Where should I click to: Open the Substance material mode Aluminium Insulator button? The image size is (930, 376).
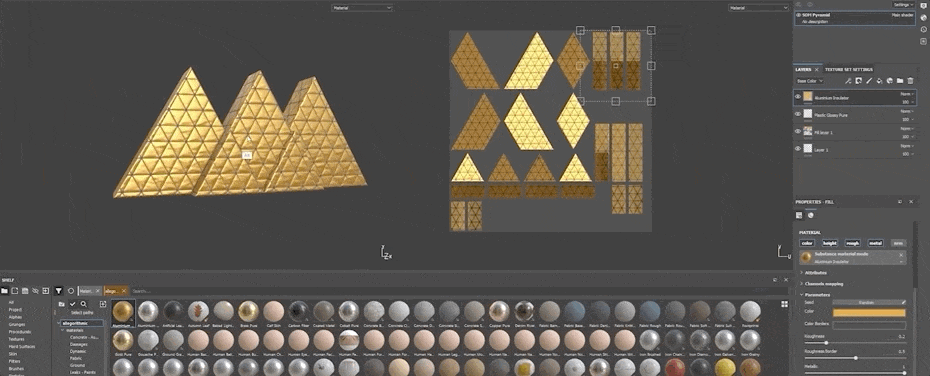pyautogui.click(x=852, y=257)
